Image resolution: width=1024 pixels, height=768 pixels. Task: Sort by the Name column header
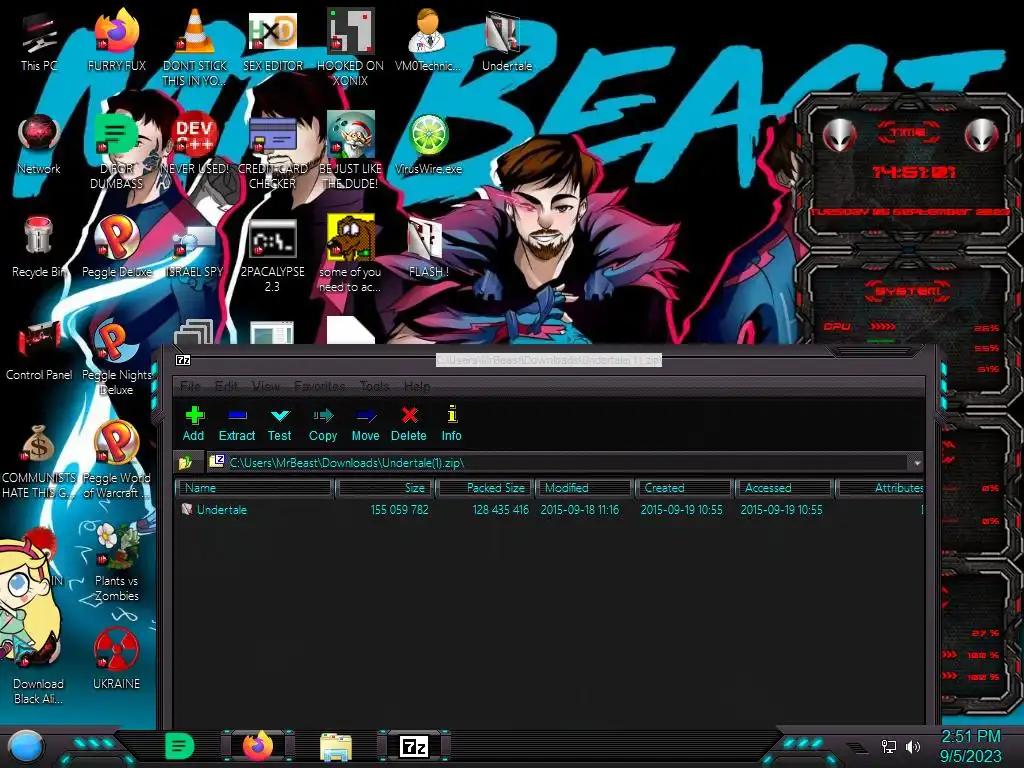(255, 488)
